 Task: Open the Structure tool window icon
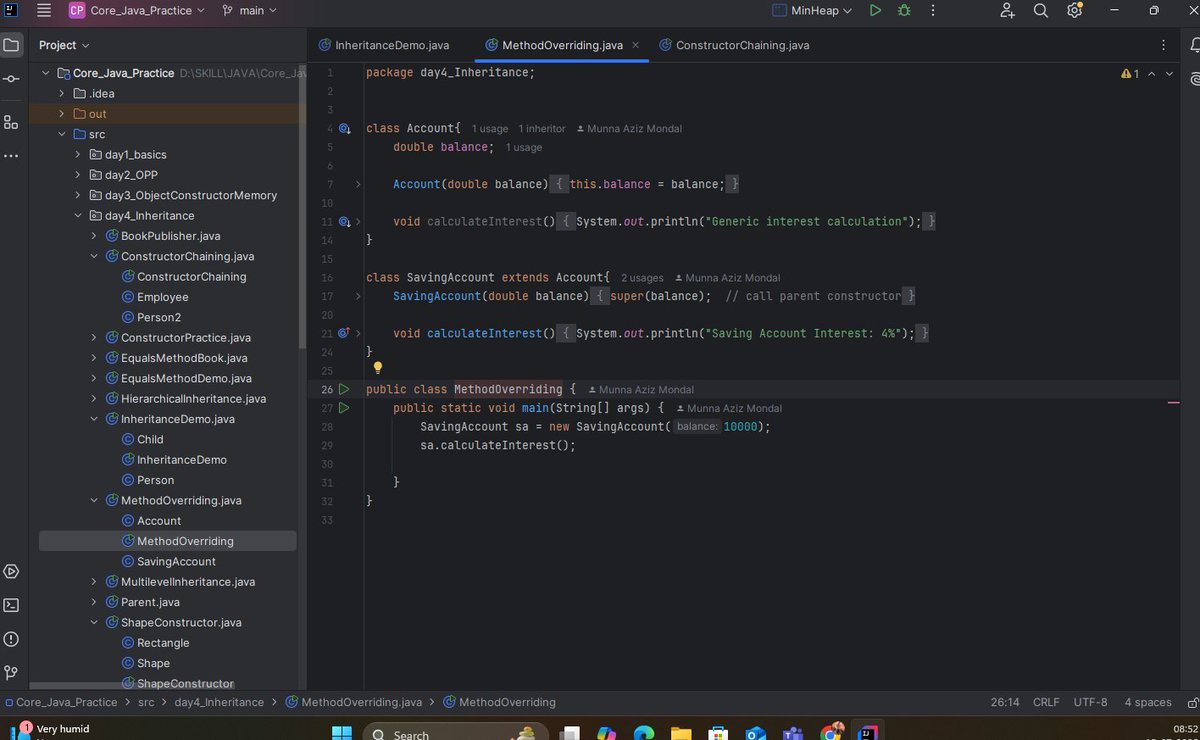point(11,122)
